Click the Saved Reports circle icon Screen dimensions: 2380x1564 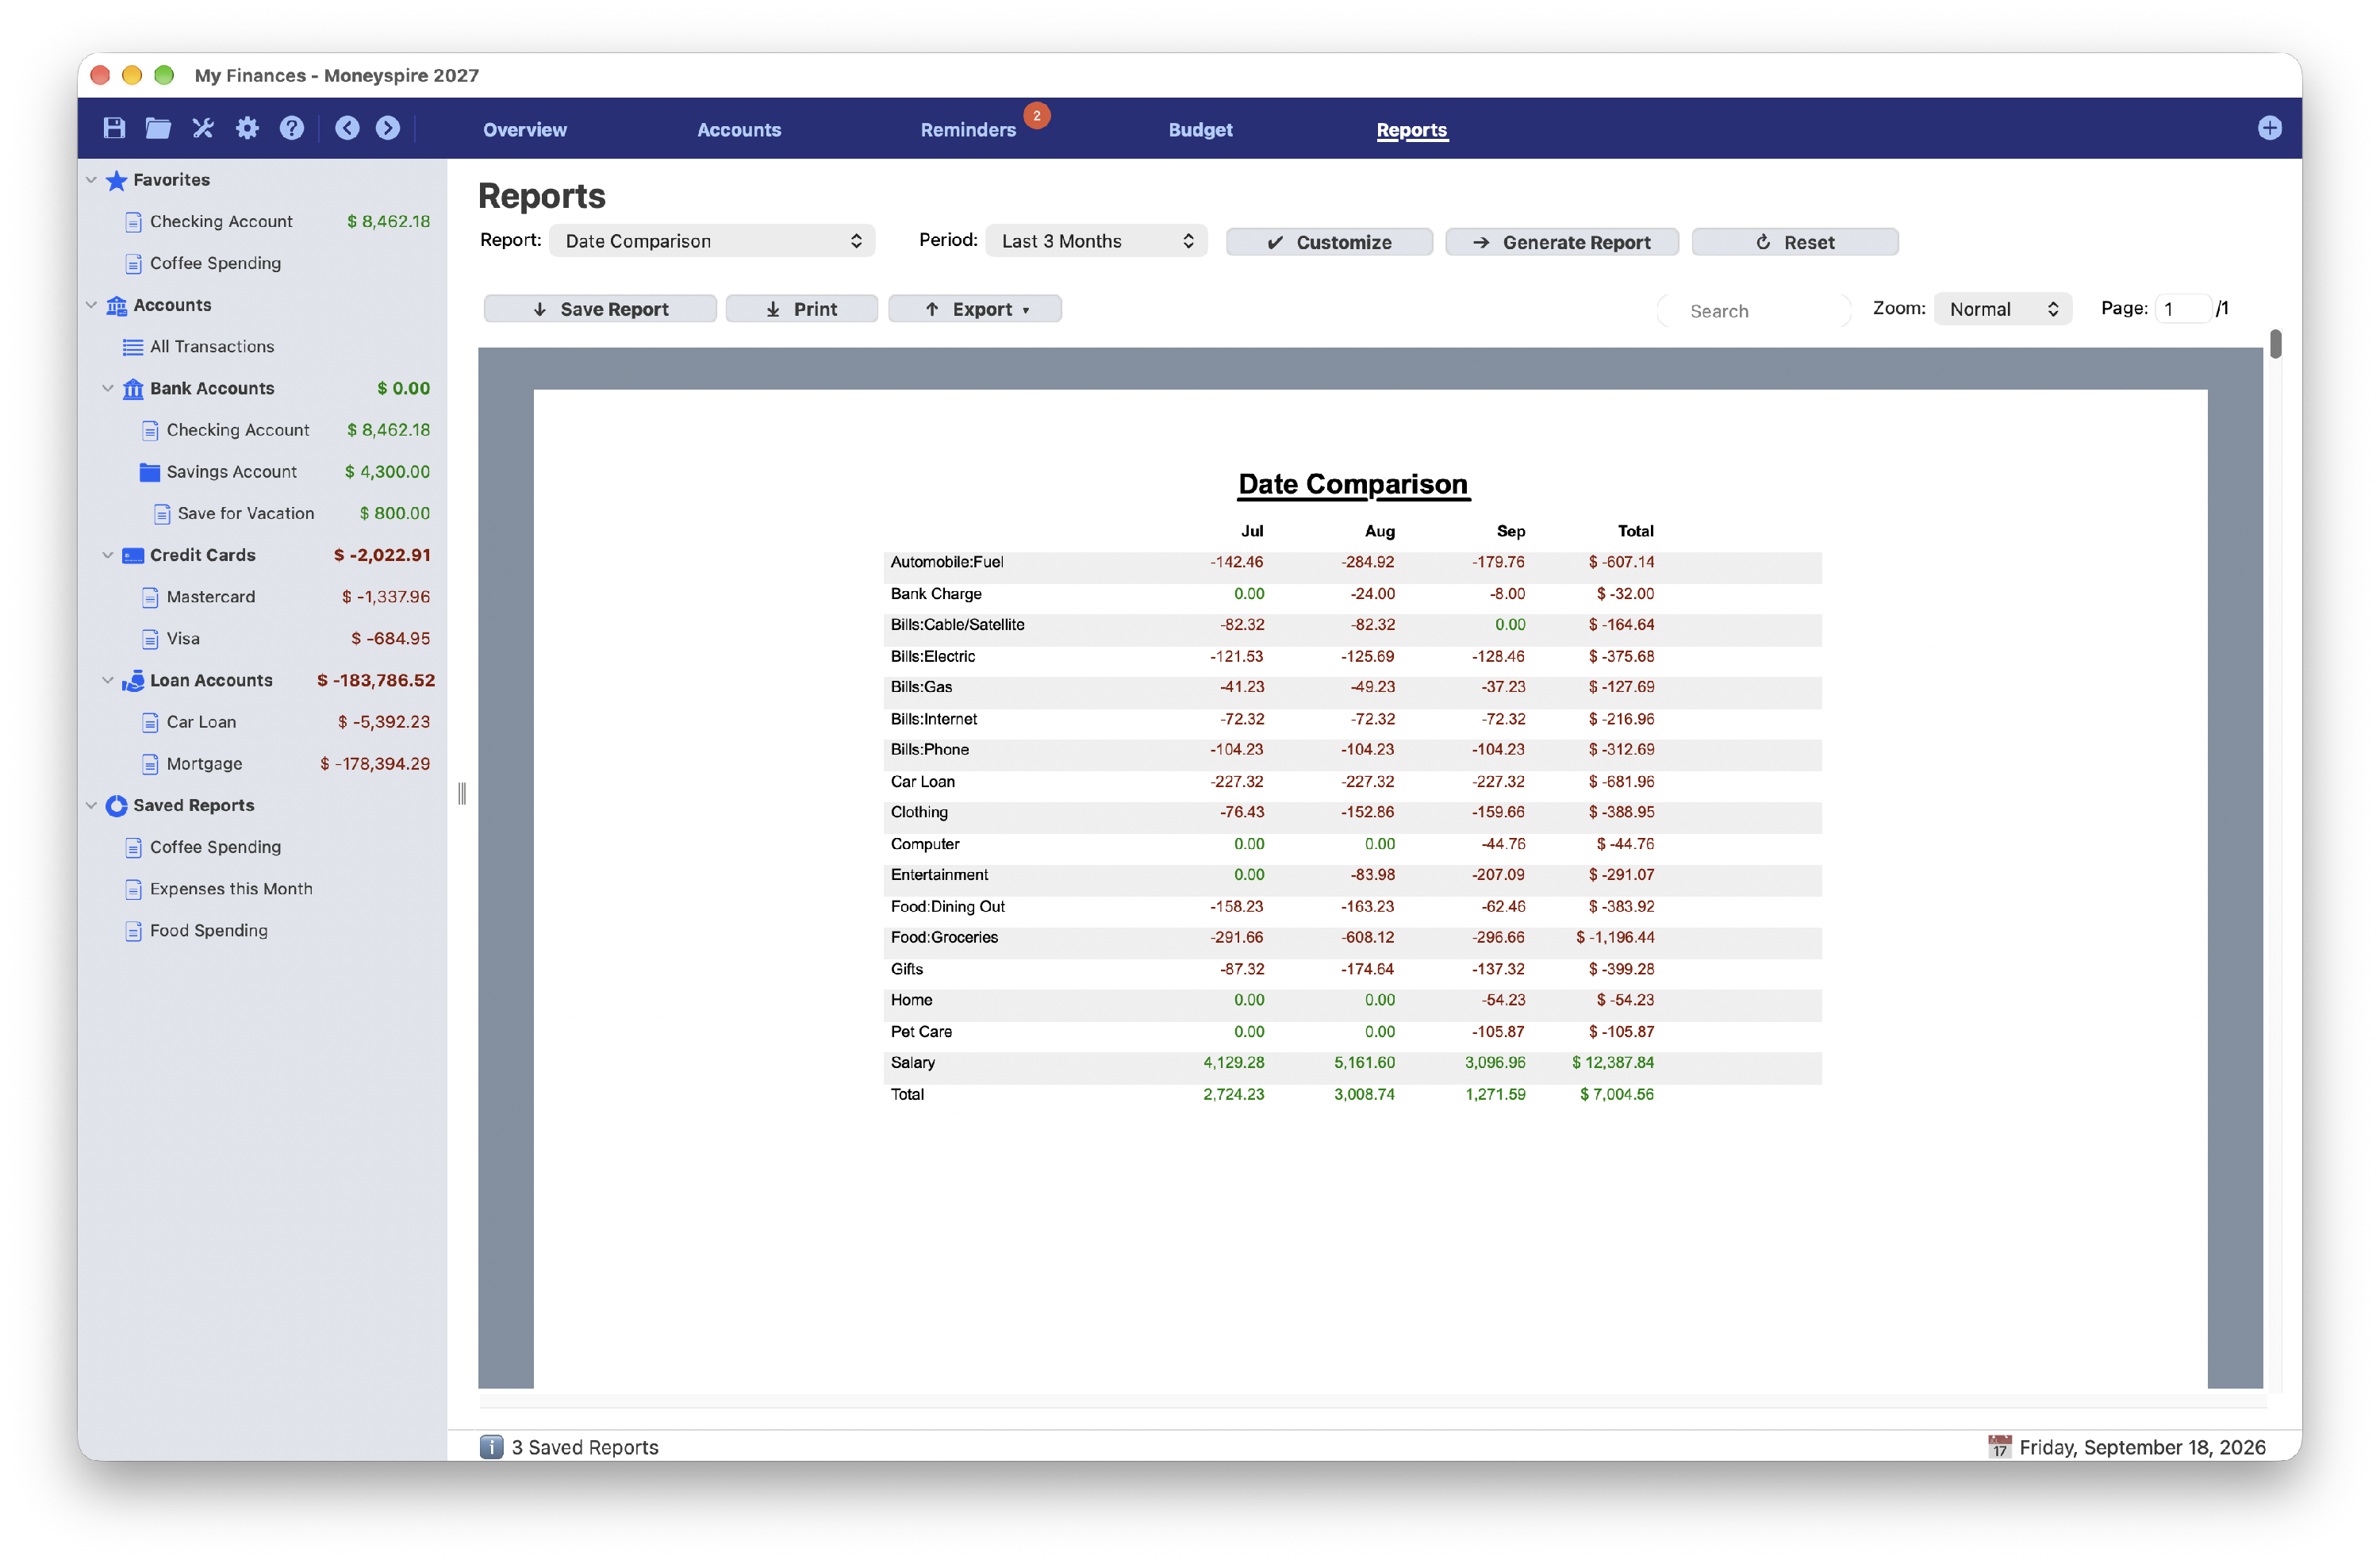116,805
